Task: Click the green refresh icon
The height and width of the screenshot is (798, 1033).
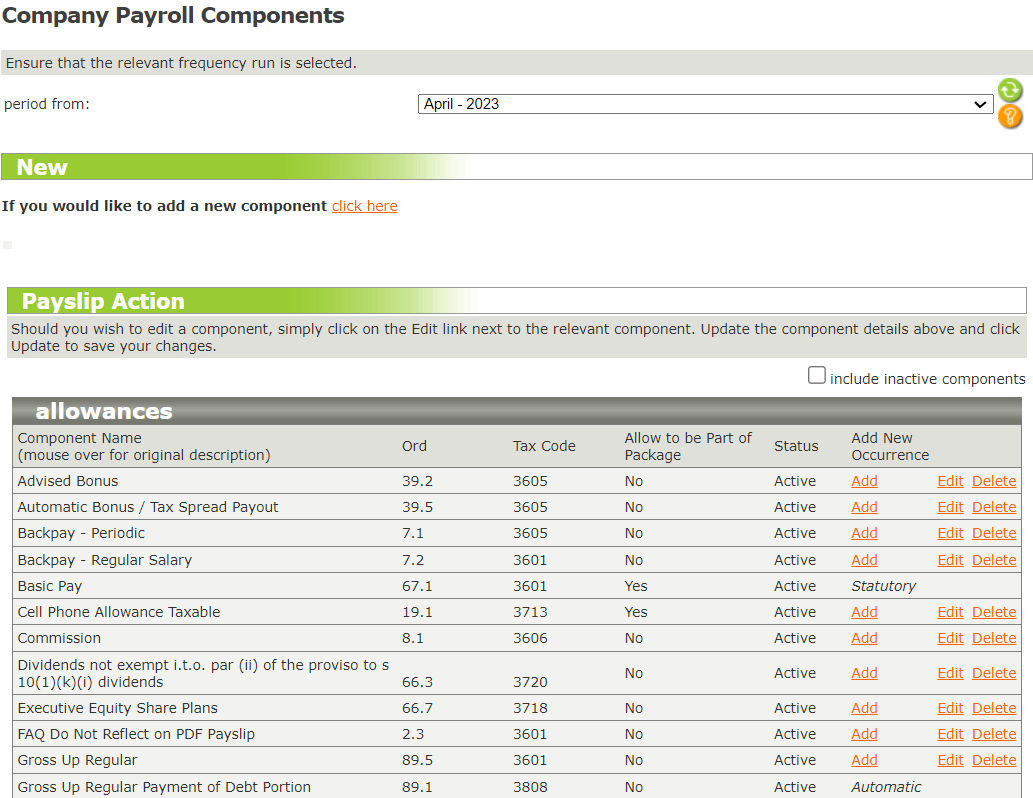Action: (x=1010, y=91)
